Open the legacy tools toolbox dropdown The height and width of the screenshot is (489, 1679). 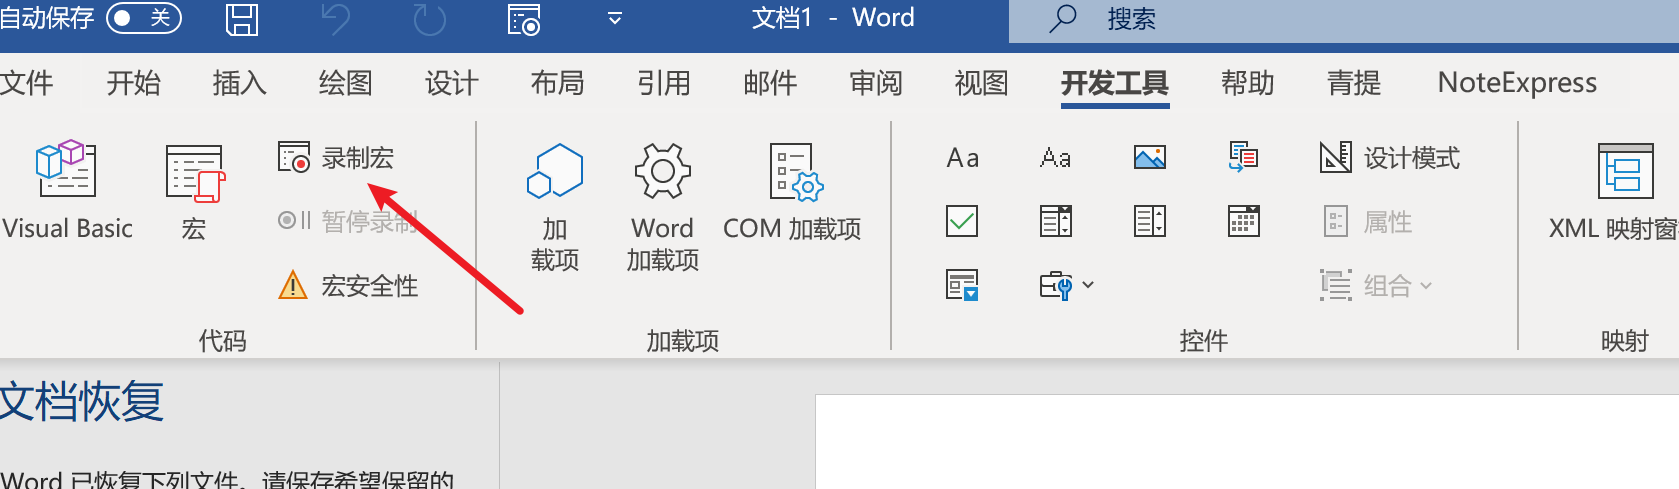coord(1066,286)
